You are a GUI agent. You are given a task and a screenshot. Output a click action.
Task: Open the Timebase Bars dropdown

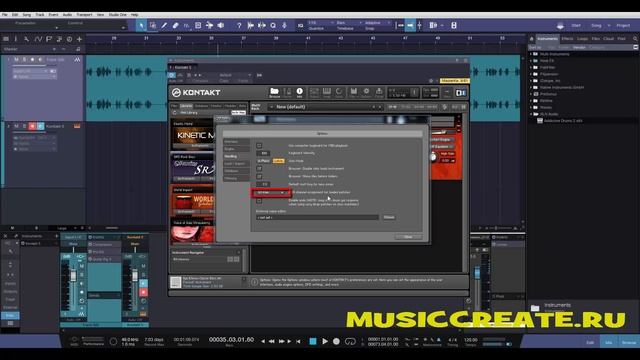[x=349, y=22]
